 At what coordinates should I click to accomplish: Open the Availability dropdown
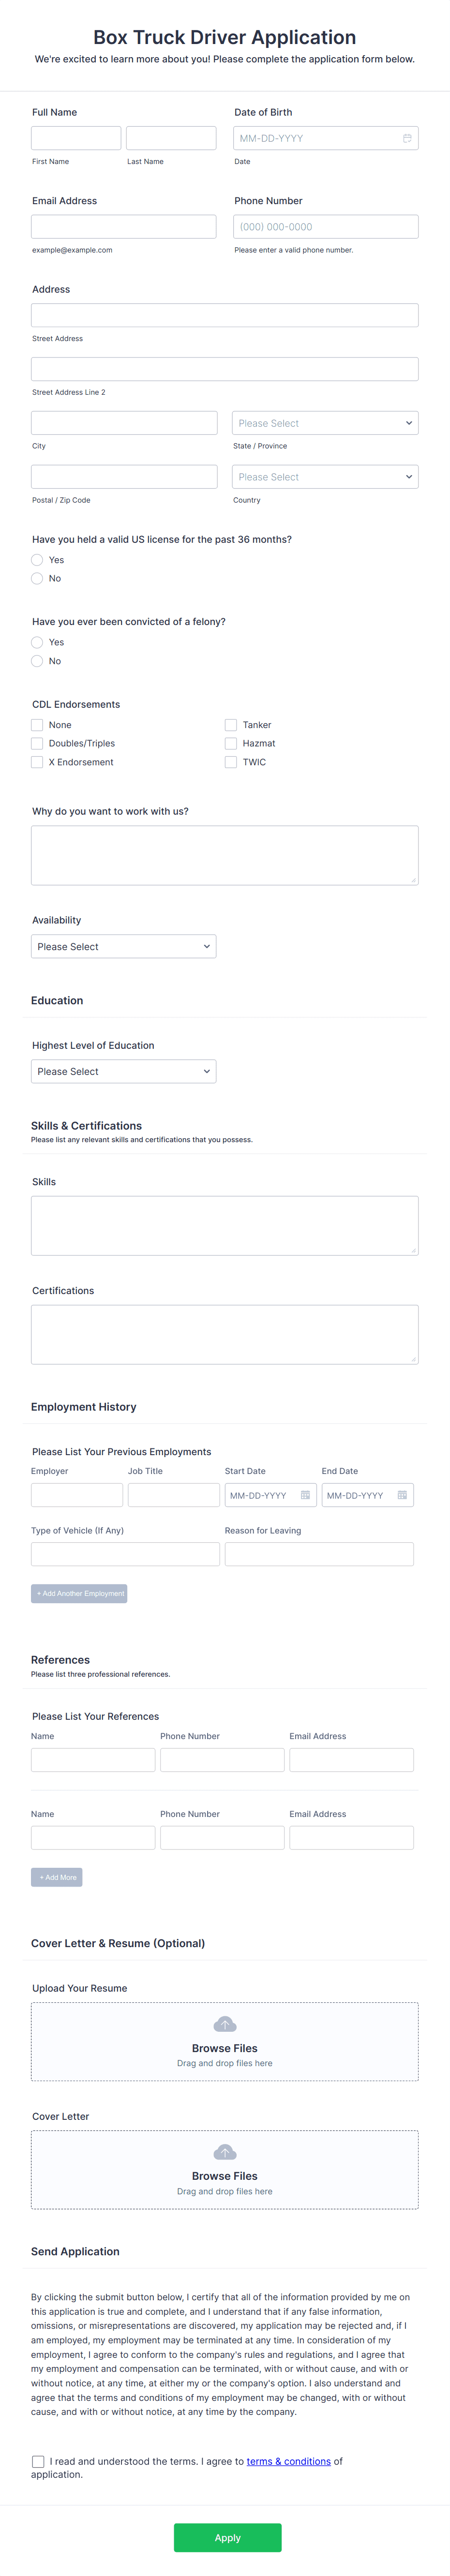coord(123,946)
